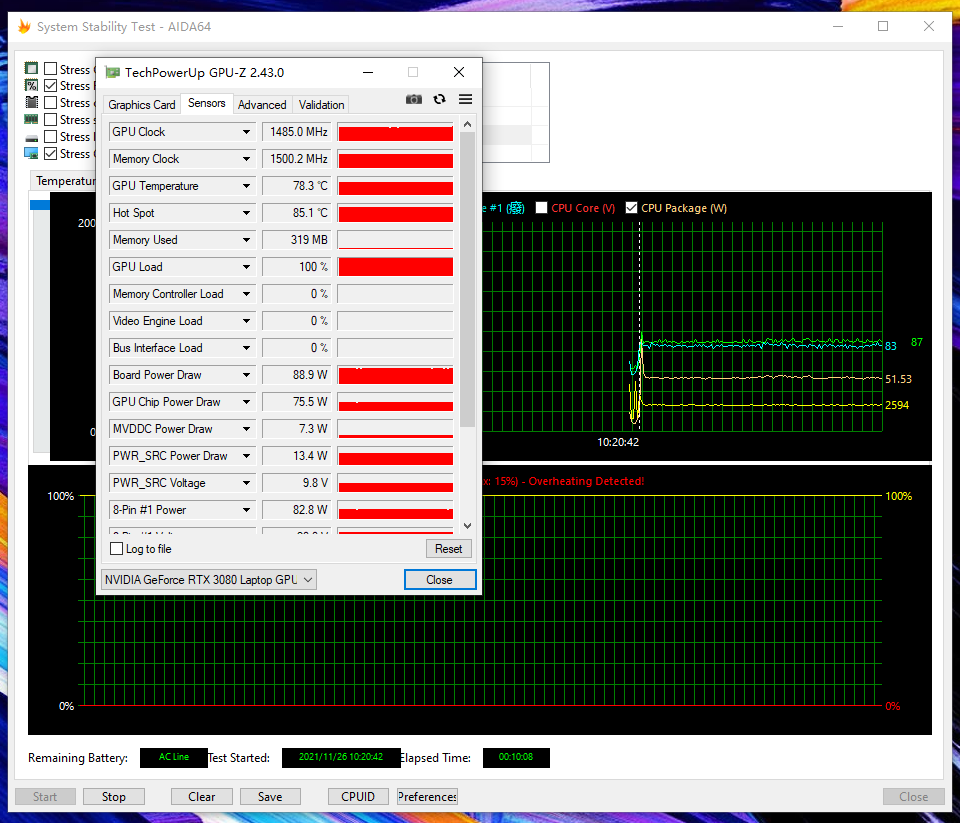This screenshot has height=823, width=960.
Task: Click the GPU-Z graphics card title icon
Action: (x=112, y=73)
